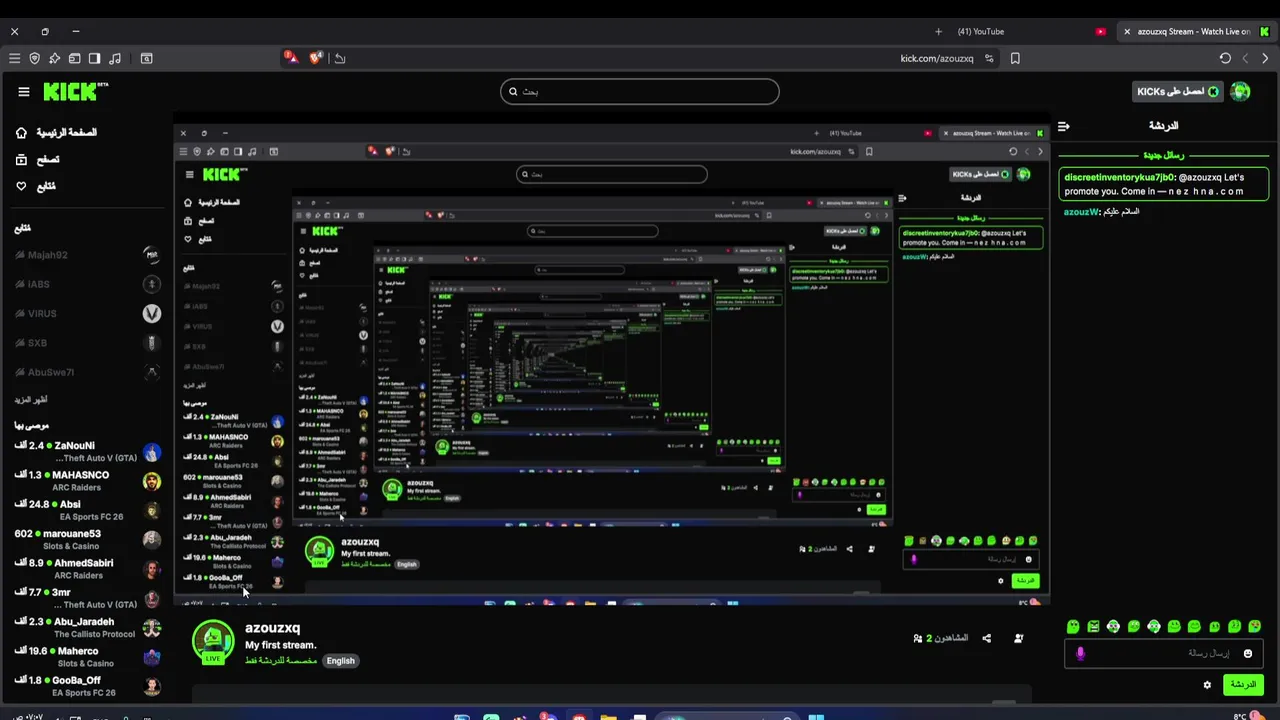Click the follow user icon beside share
This screenshot has height=720, width=1280.
1018,638
